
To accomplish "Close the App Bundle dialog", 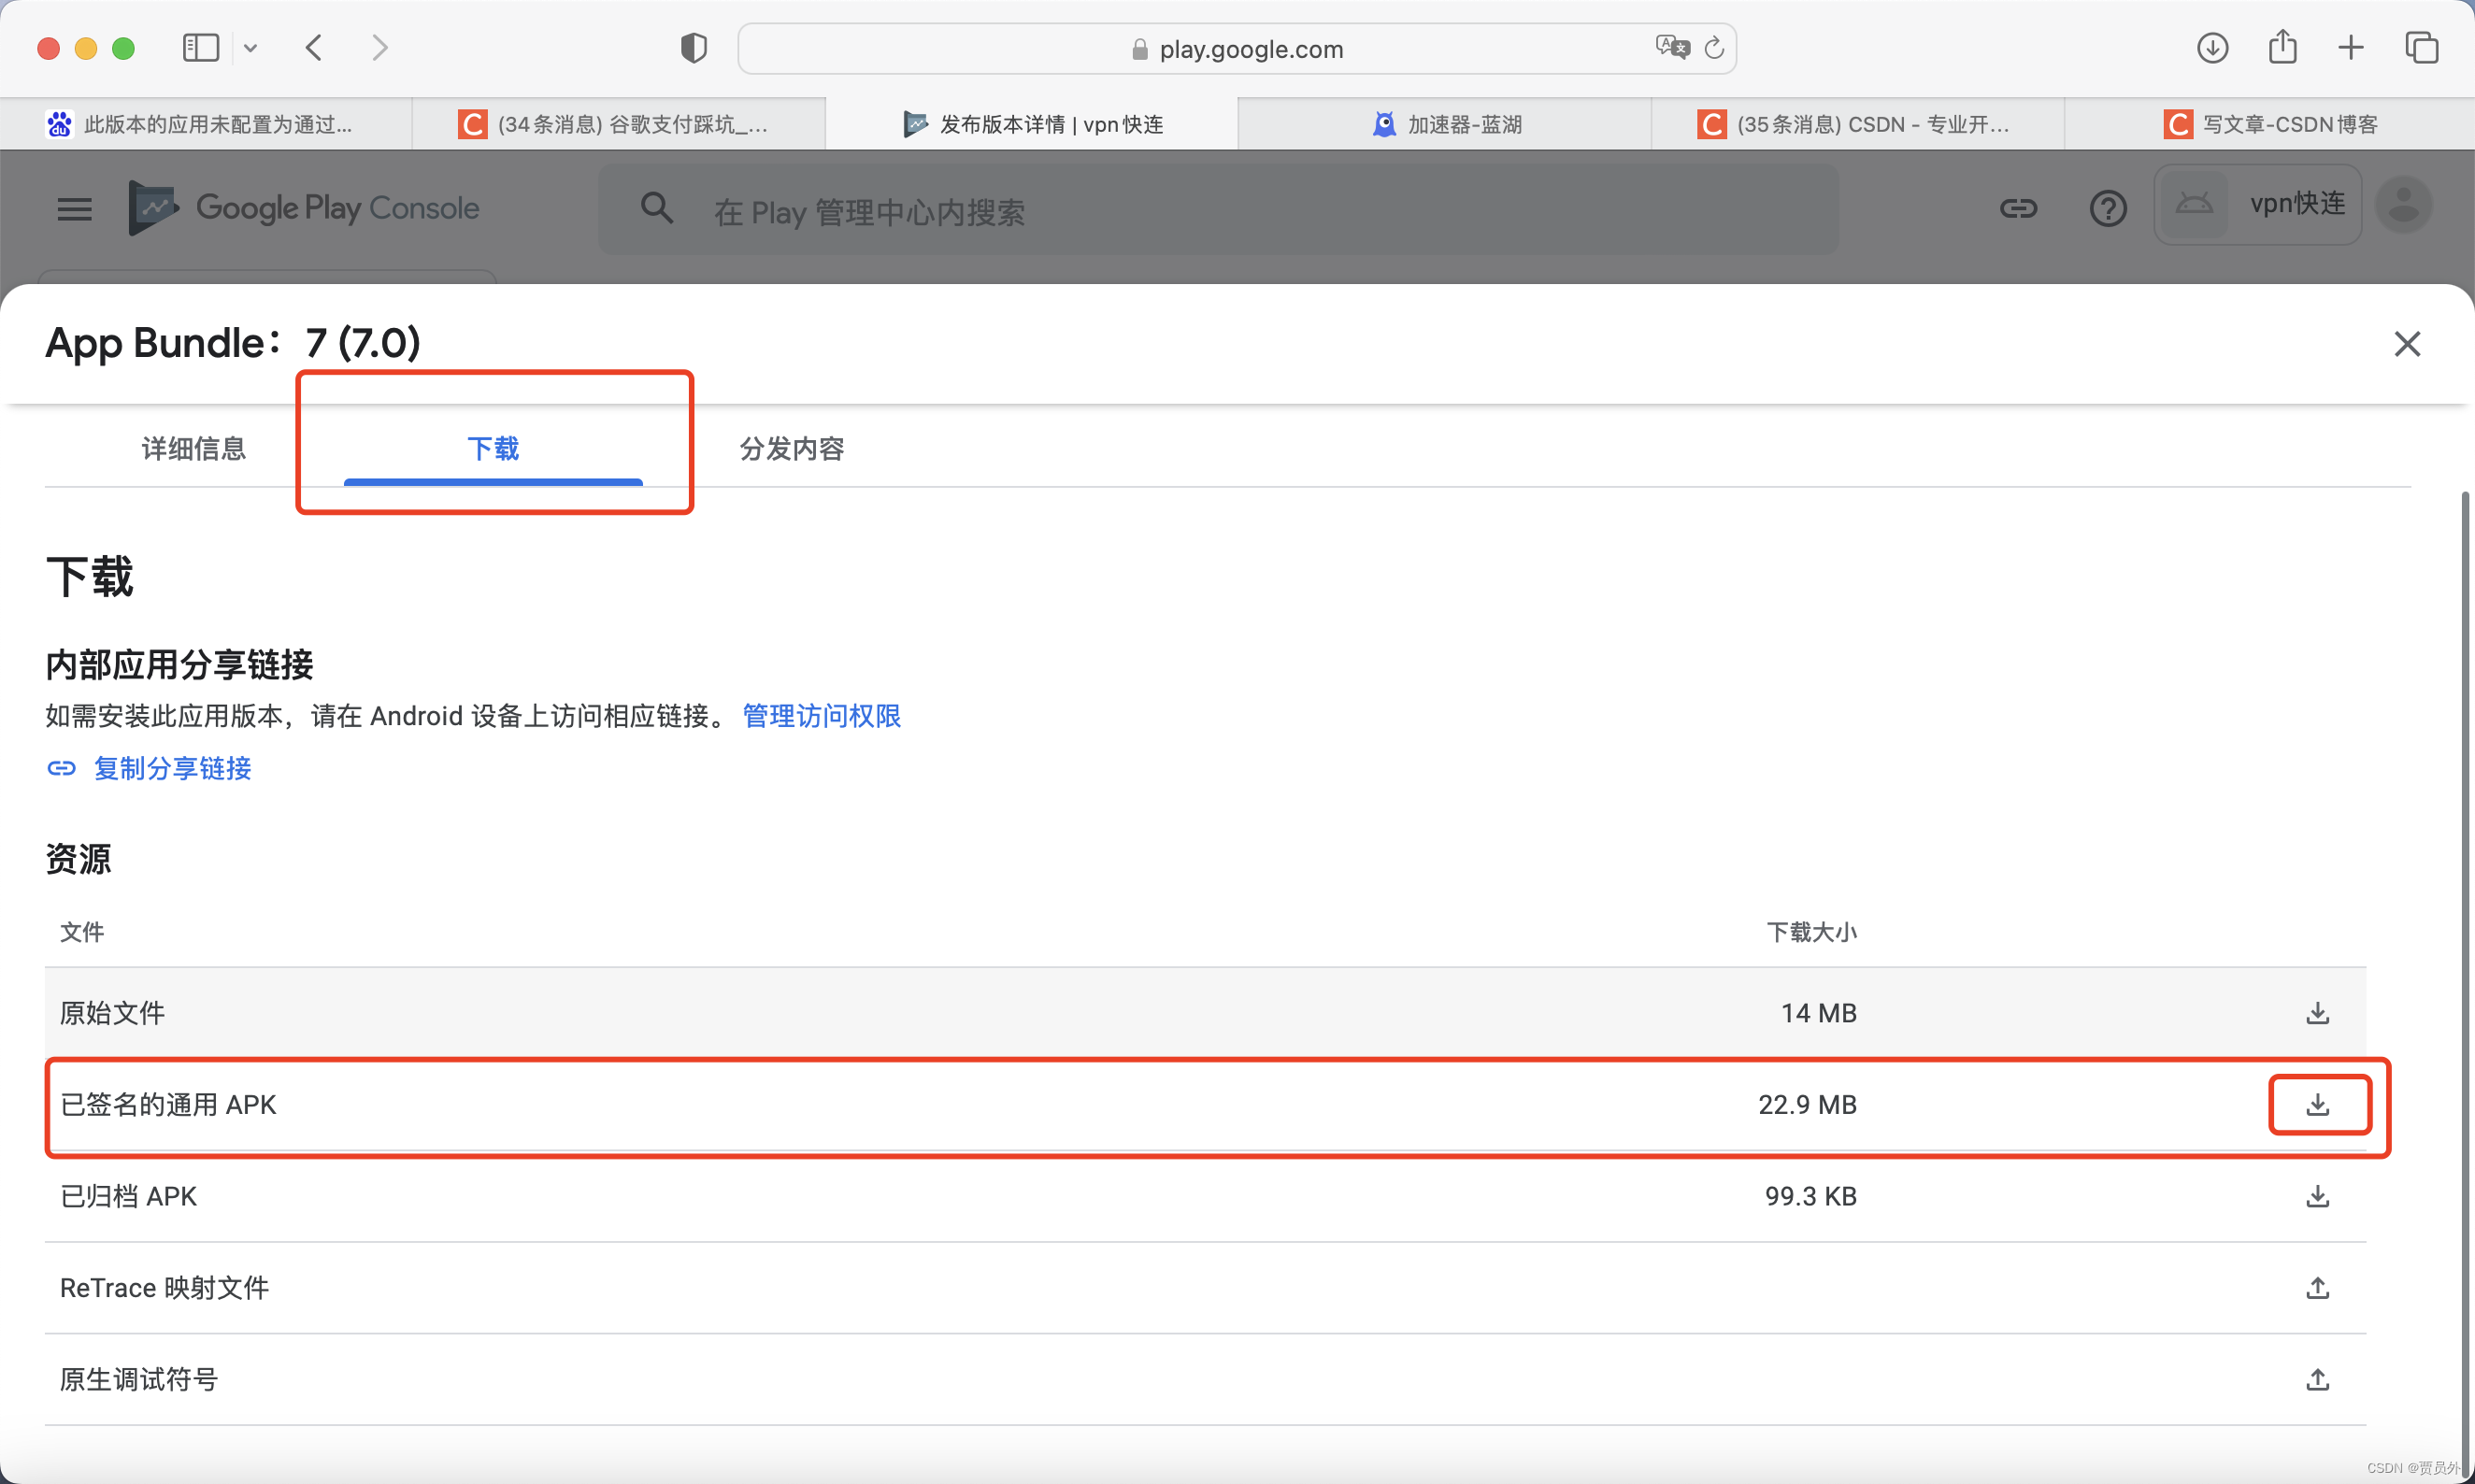I will click(x=2407, y=344).
